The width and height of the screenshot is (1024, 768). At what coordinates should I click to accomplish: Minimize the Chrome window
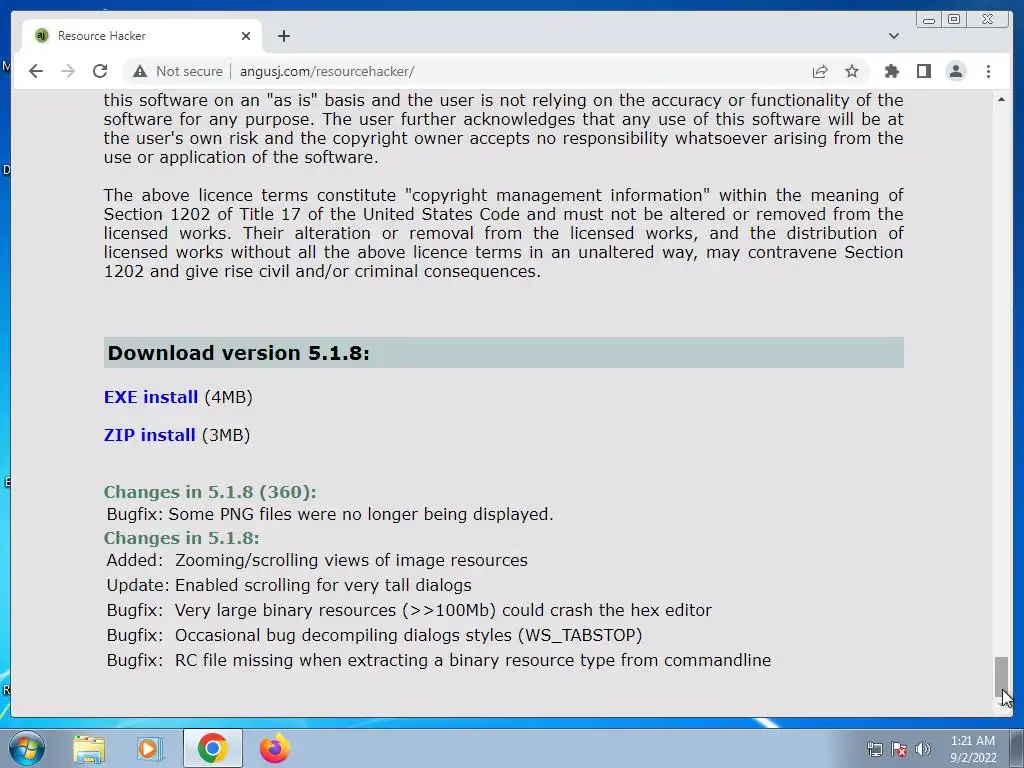[x=929, y=20]
